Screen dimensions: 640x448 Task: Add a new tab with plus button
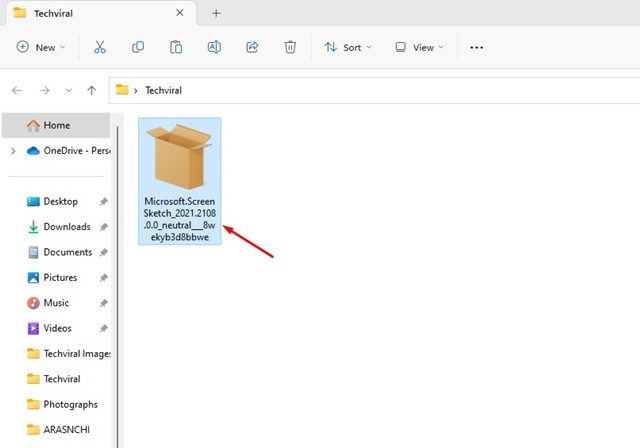(216, 13)
